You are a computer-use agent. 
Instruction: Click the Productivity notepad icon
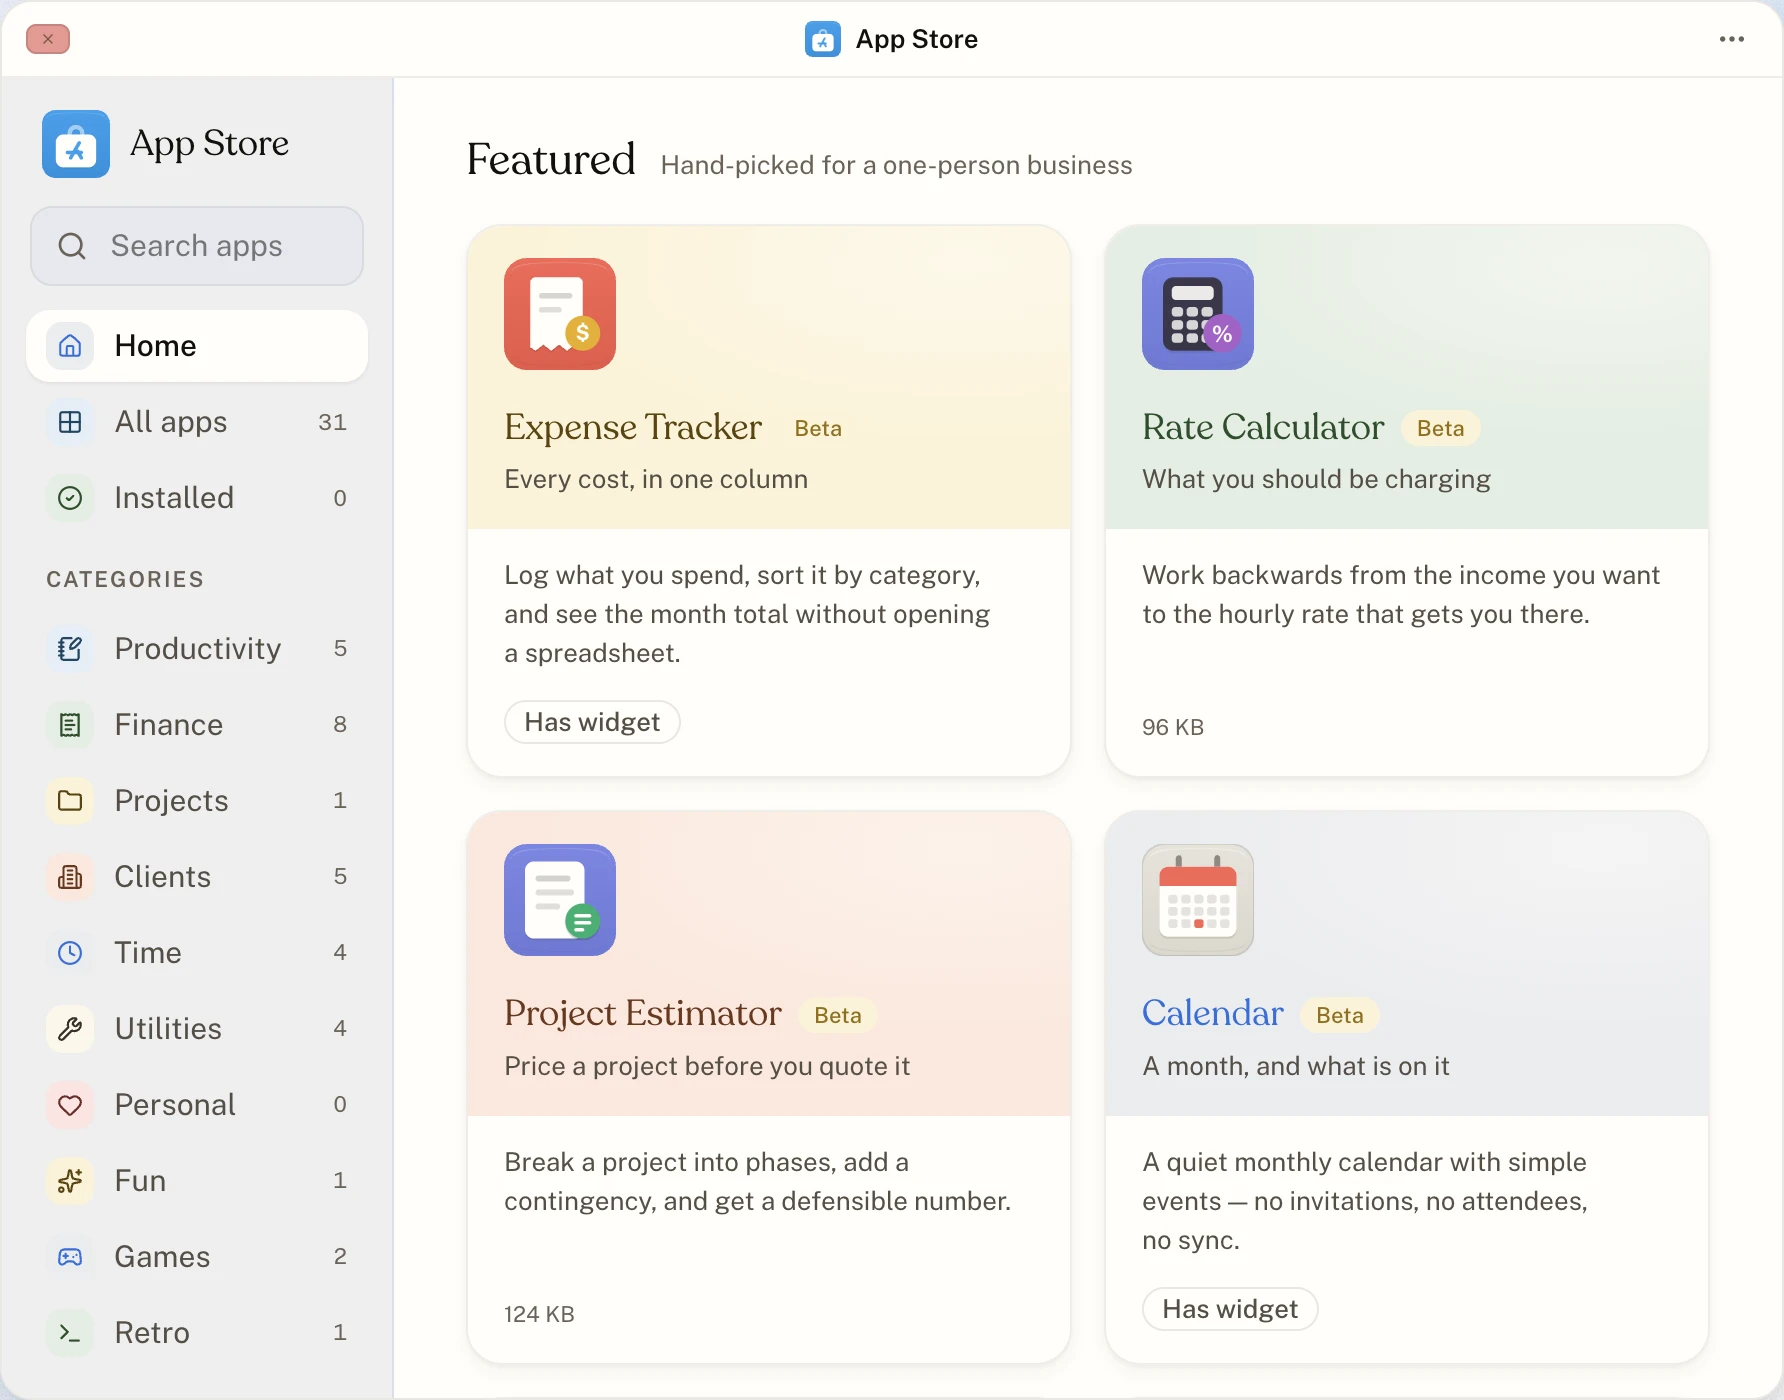pyautogui.click(x=70, y=649)
